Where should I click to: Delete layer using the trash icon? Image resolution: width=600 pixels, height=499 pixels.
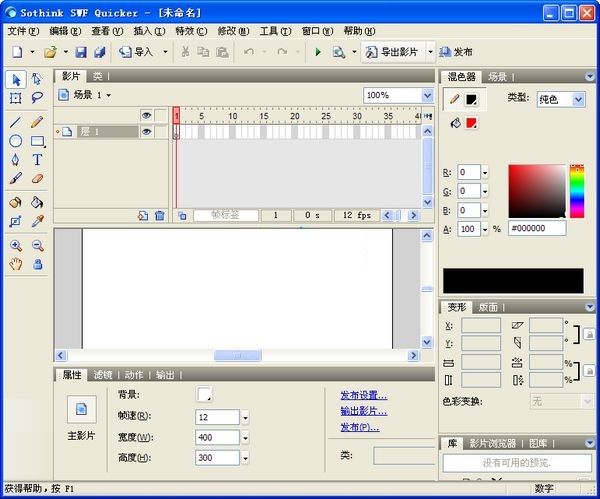click(159, 215)
